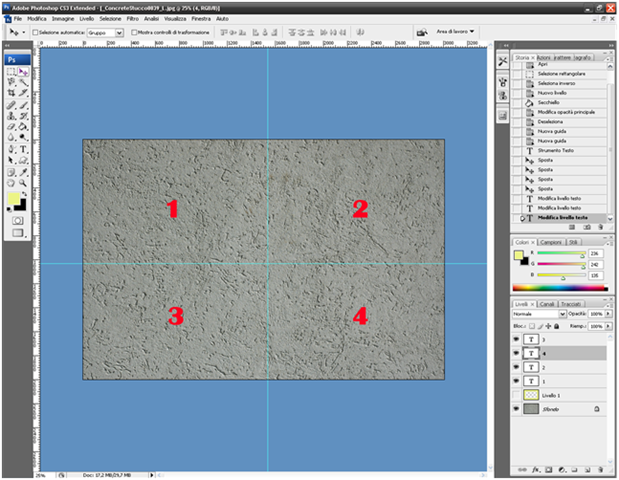Viewport: 619px width, 480px height.
Task: Open the Gruppo dropdown in options bar
Action: [x=103, y=32]
